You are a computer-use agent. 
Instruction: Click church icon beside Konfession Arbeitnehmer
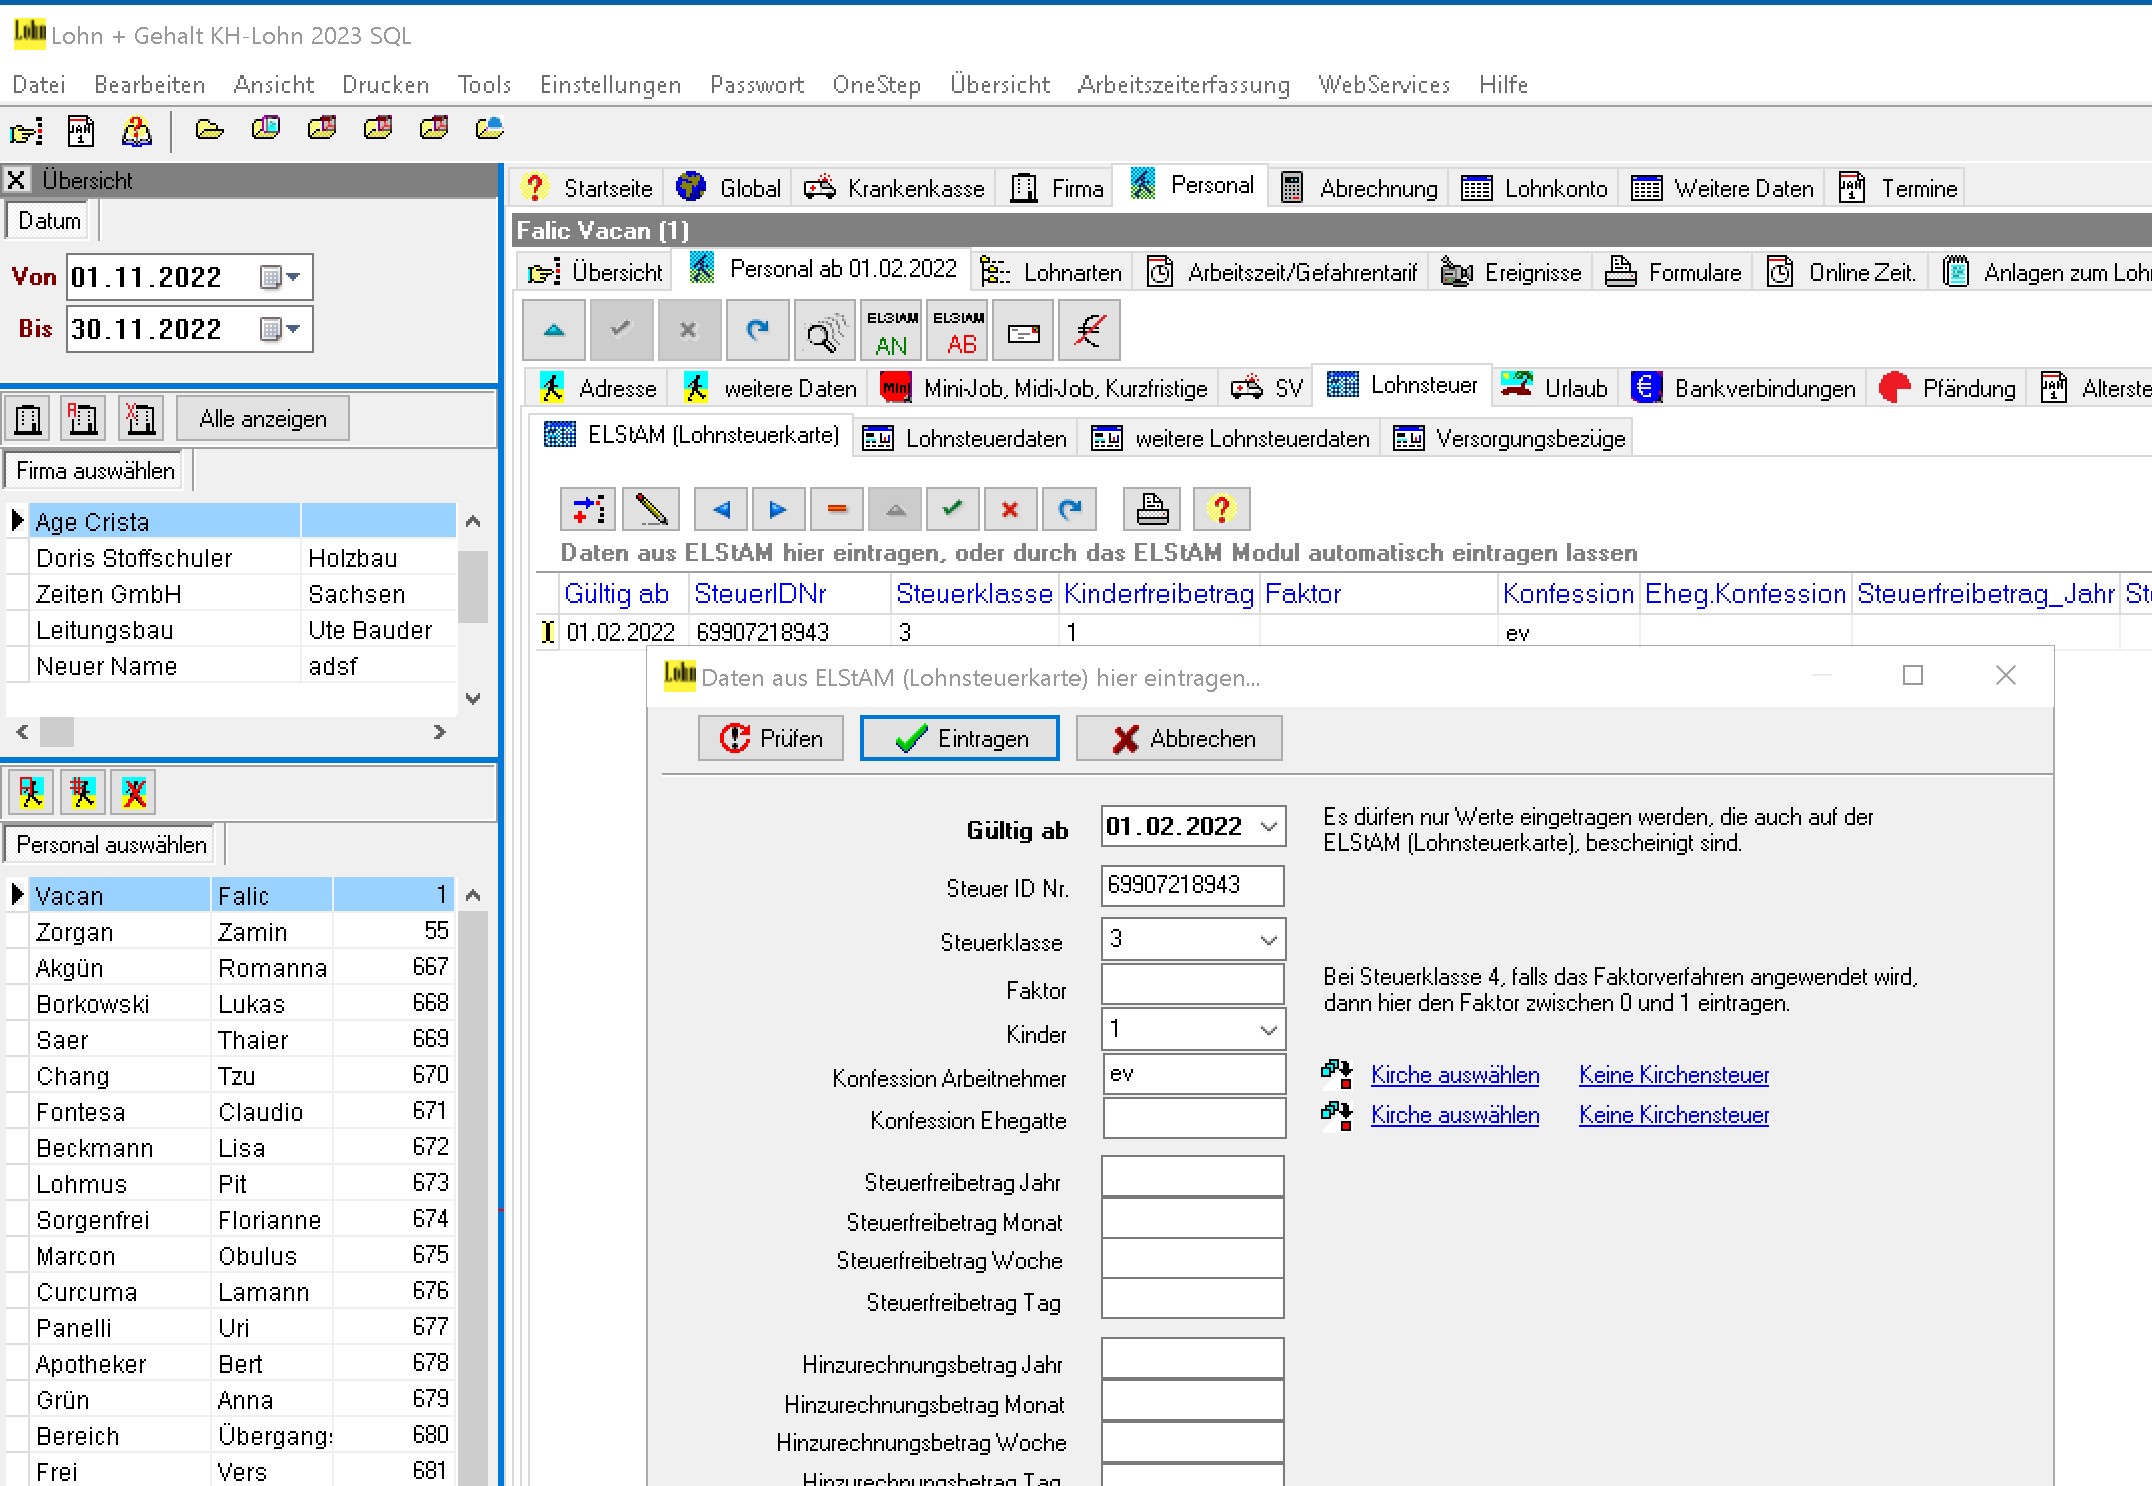coord(1336,1075)
